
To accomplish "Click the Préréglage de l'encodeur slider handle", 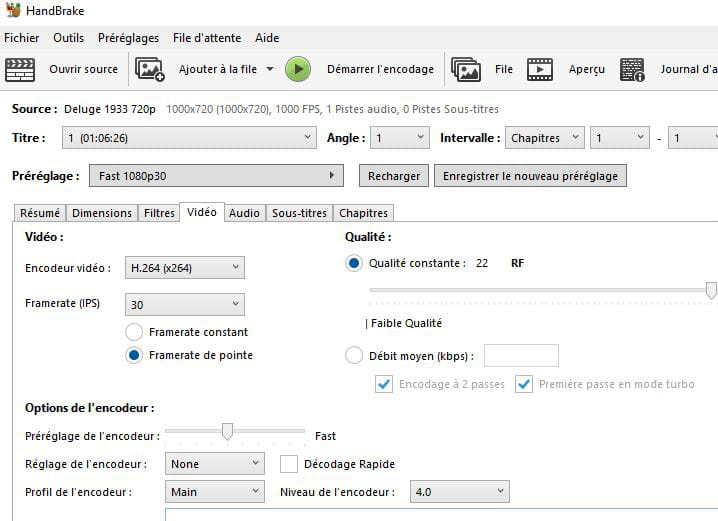I will point(227,431).
